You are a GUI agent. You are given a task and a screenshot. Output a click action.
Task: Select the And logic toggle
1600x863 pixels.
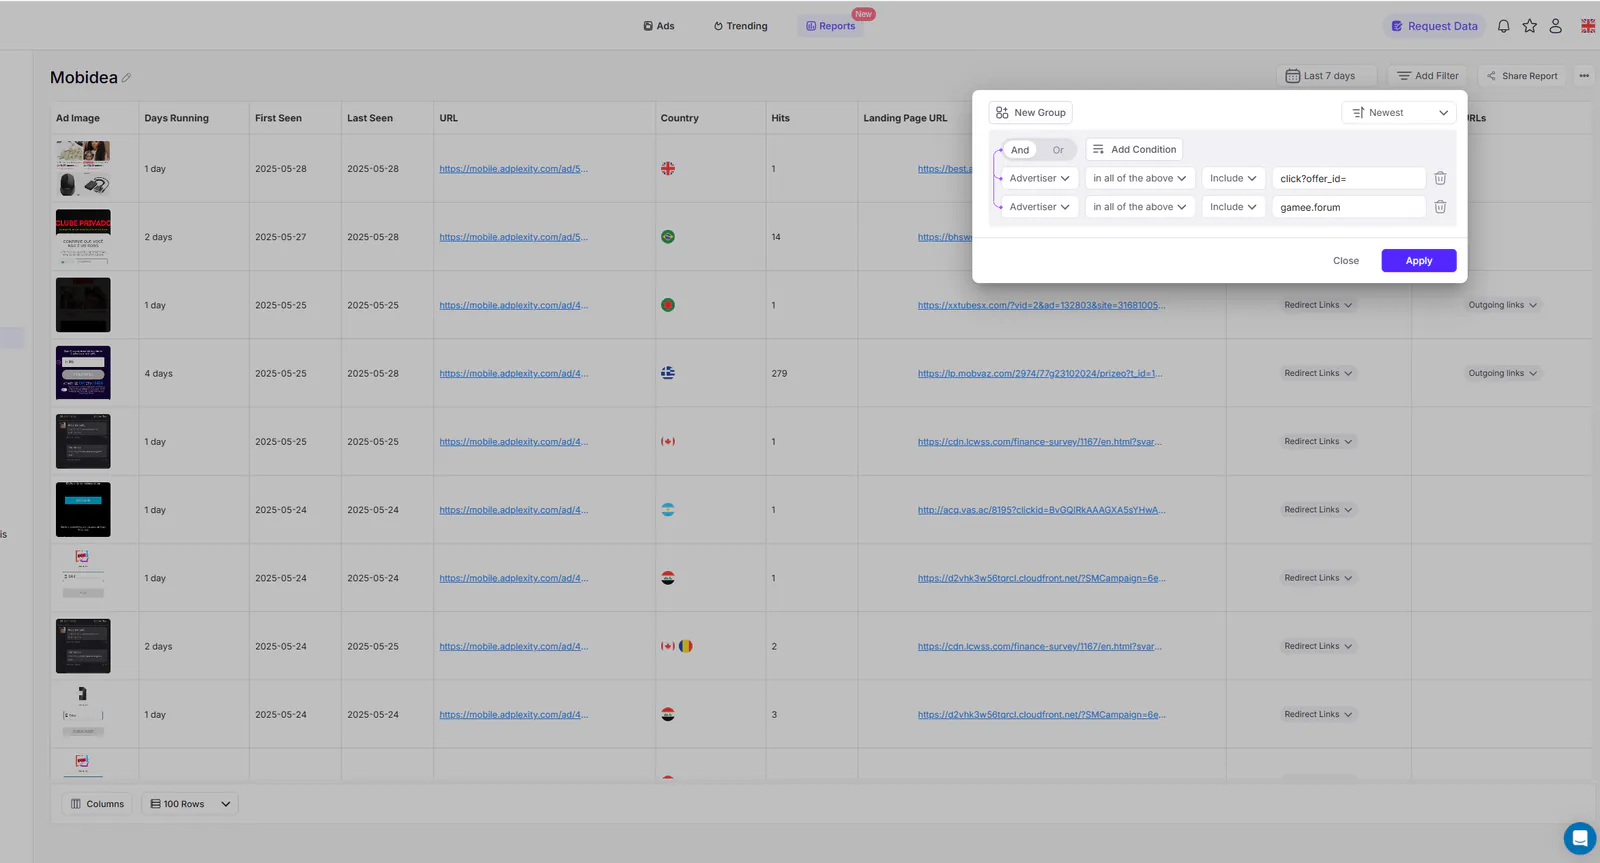[1020, 150]
